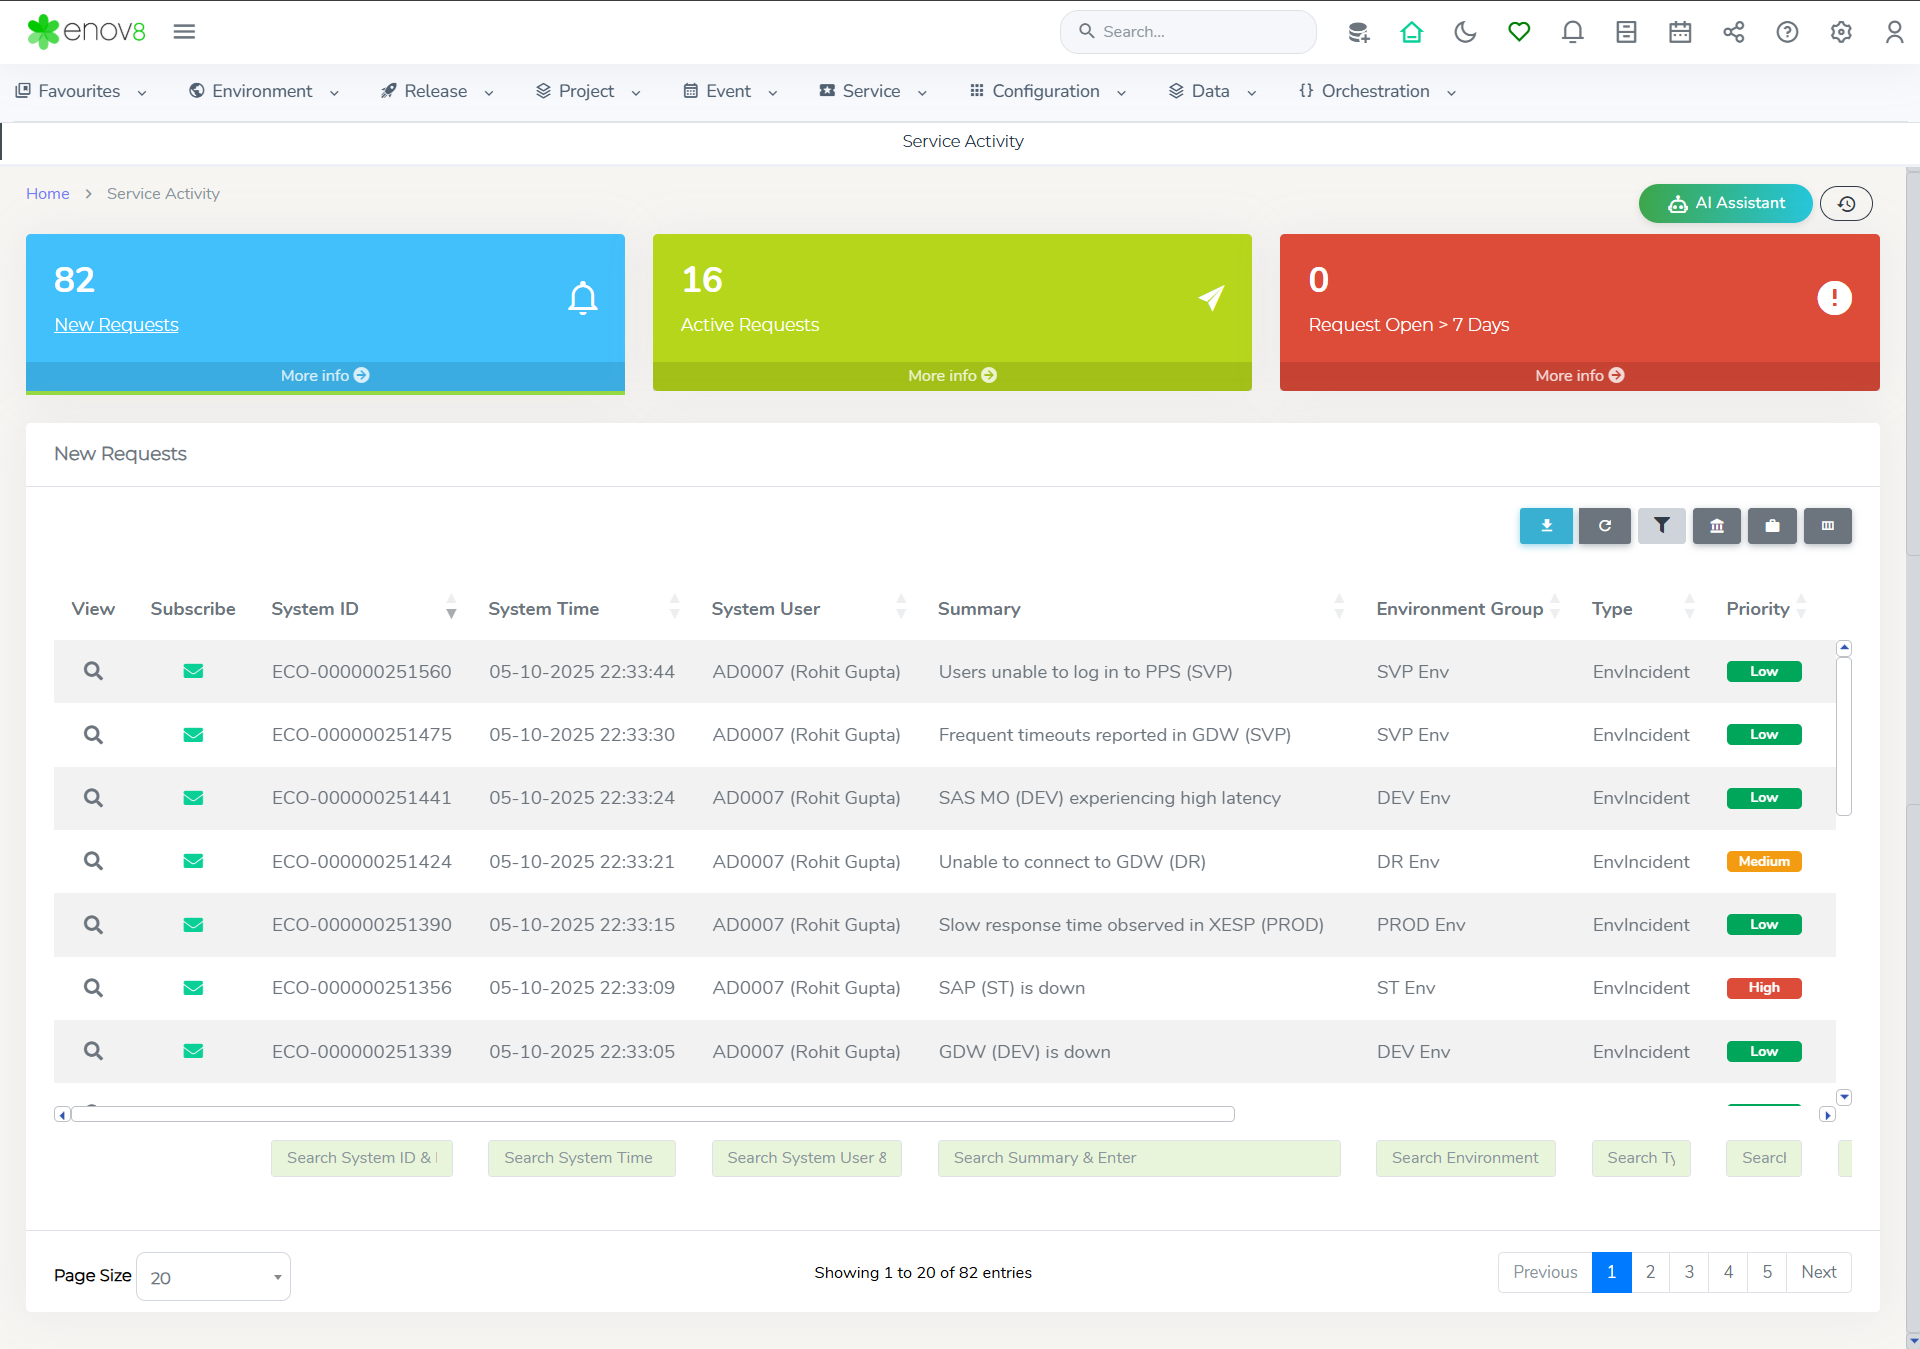Click the Search Summary & Enter field
This screenshot has width=1920, height=1349.
[1138, 1158]
